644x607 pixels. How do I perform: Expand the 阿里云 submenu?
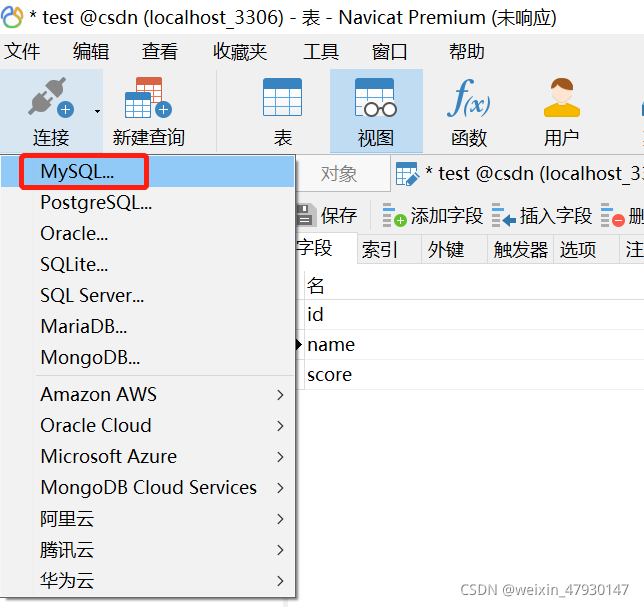click(x=148, y=519)
